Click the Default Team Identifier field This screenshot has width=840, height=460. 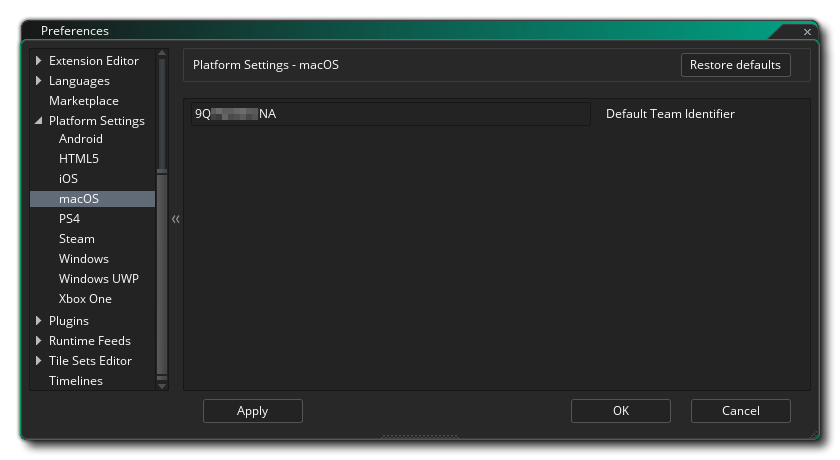pos(390,114)
